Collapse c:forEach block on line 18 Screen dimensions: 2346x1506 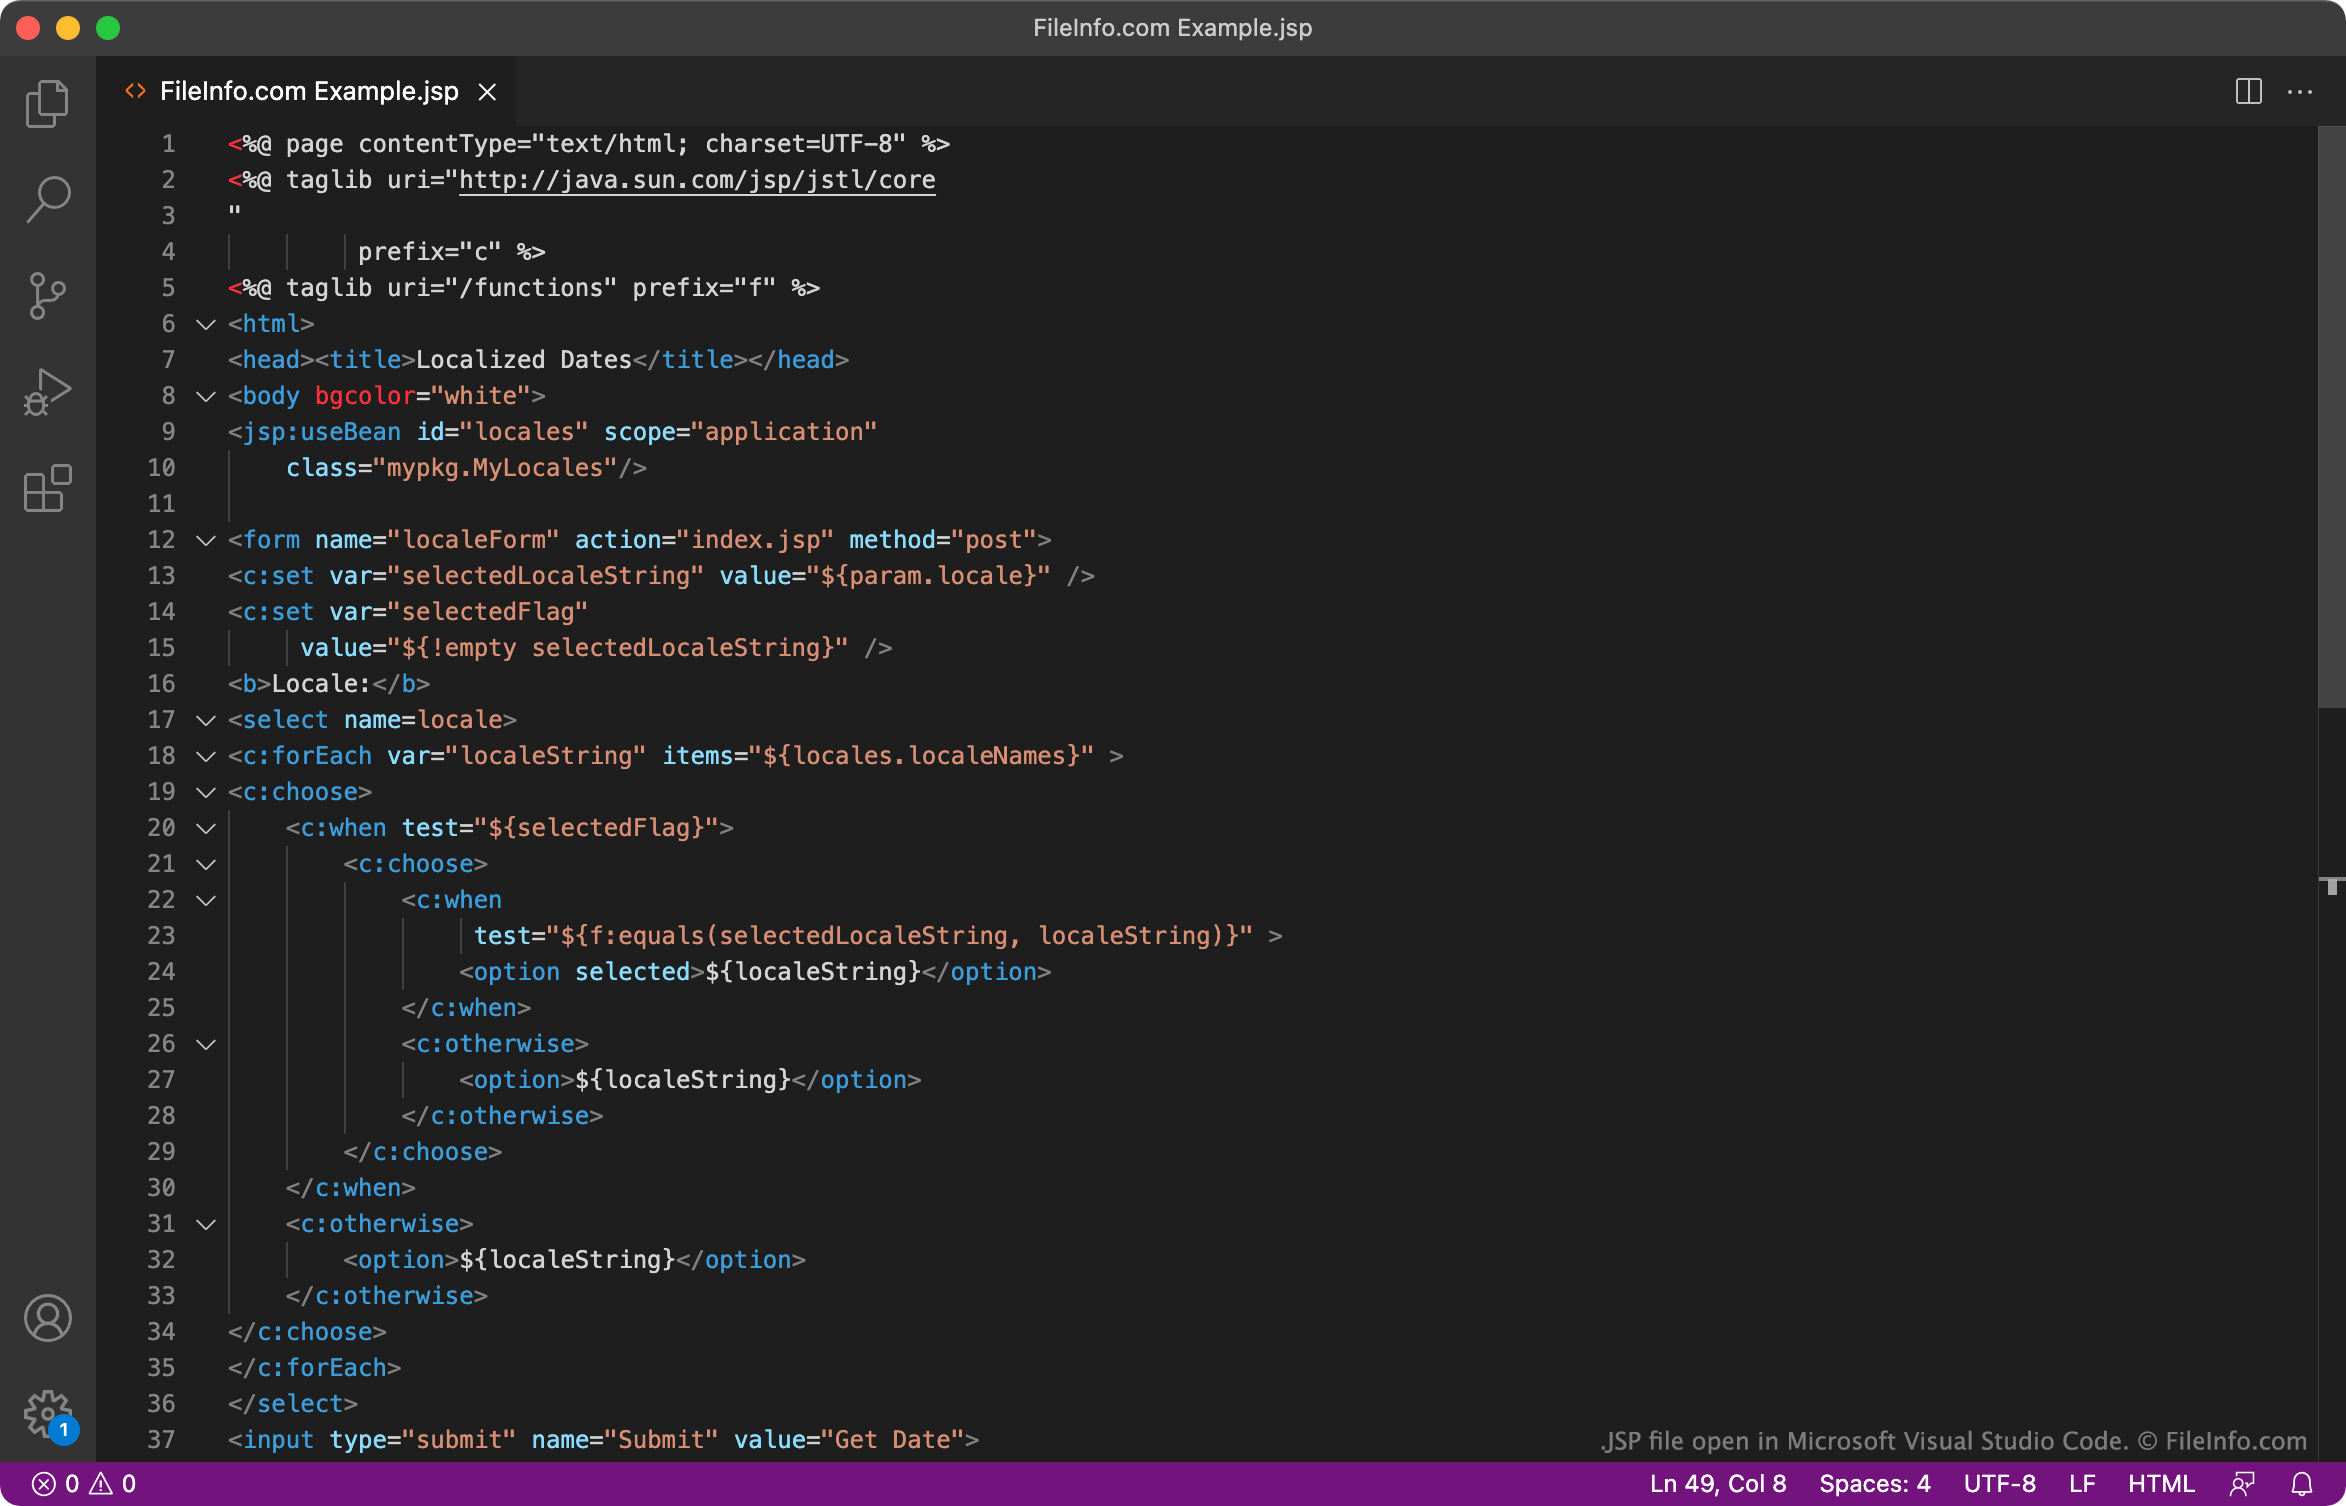206,756
